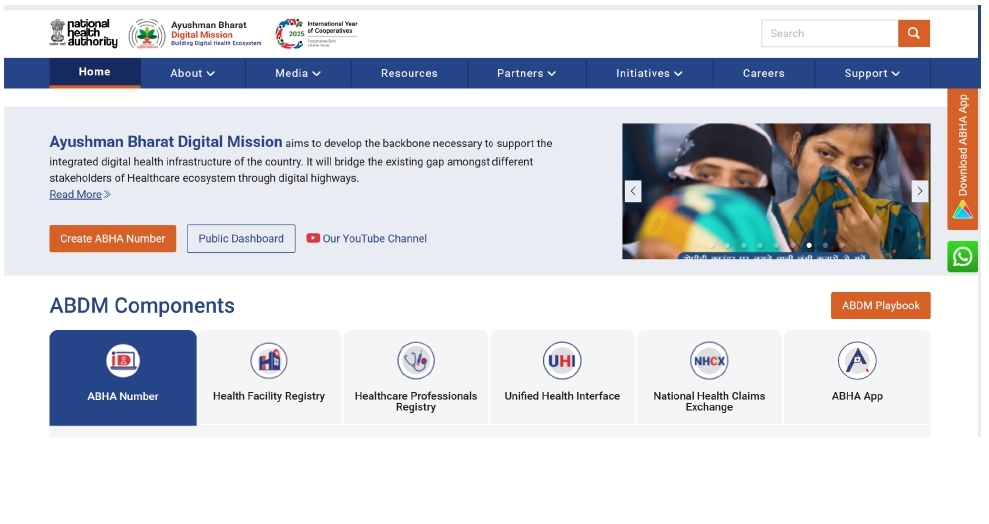This screenshot has width=989, height=524.
Task: Open the National Health Claims Exchange icon
Action: point(709,361)
